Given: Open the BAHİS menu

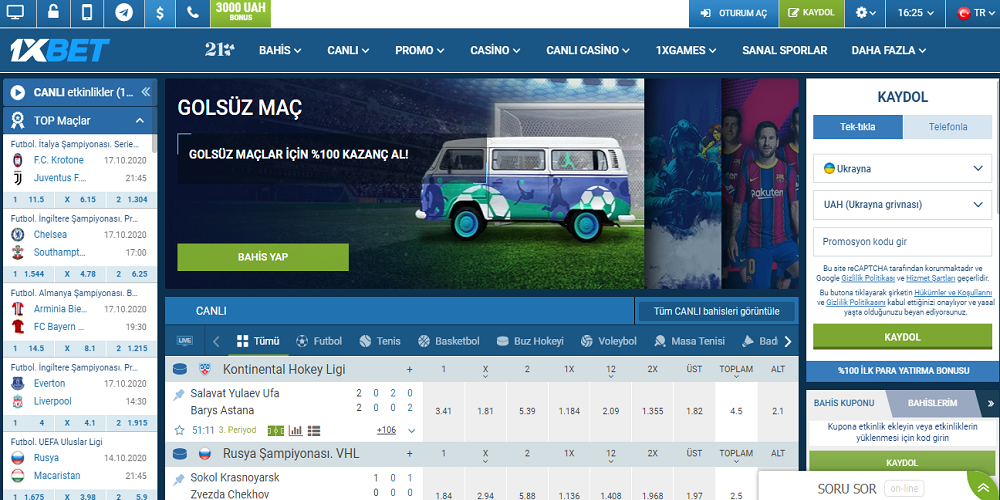Looking at the screenshot, I should 280,50.
